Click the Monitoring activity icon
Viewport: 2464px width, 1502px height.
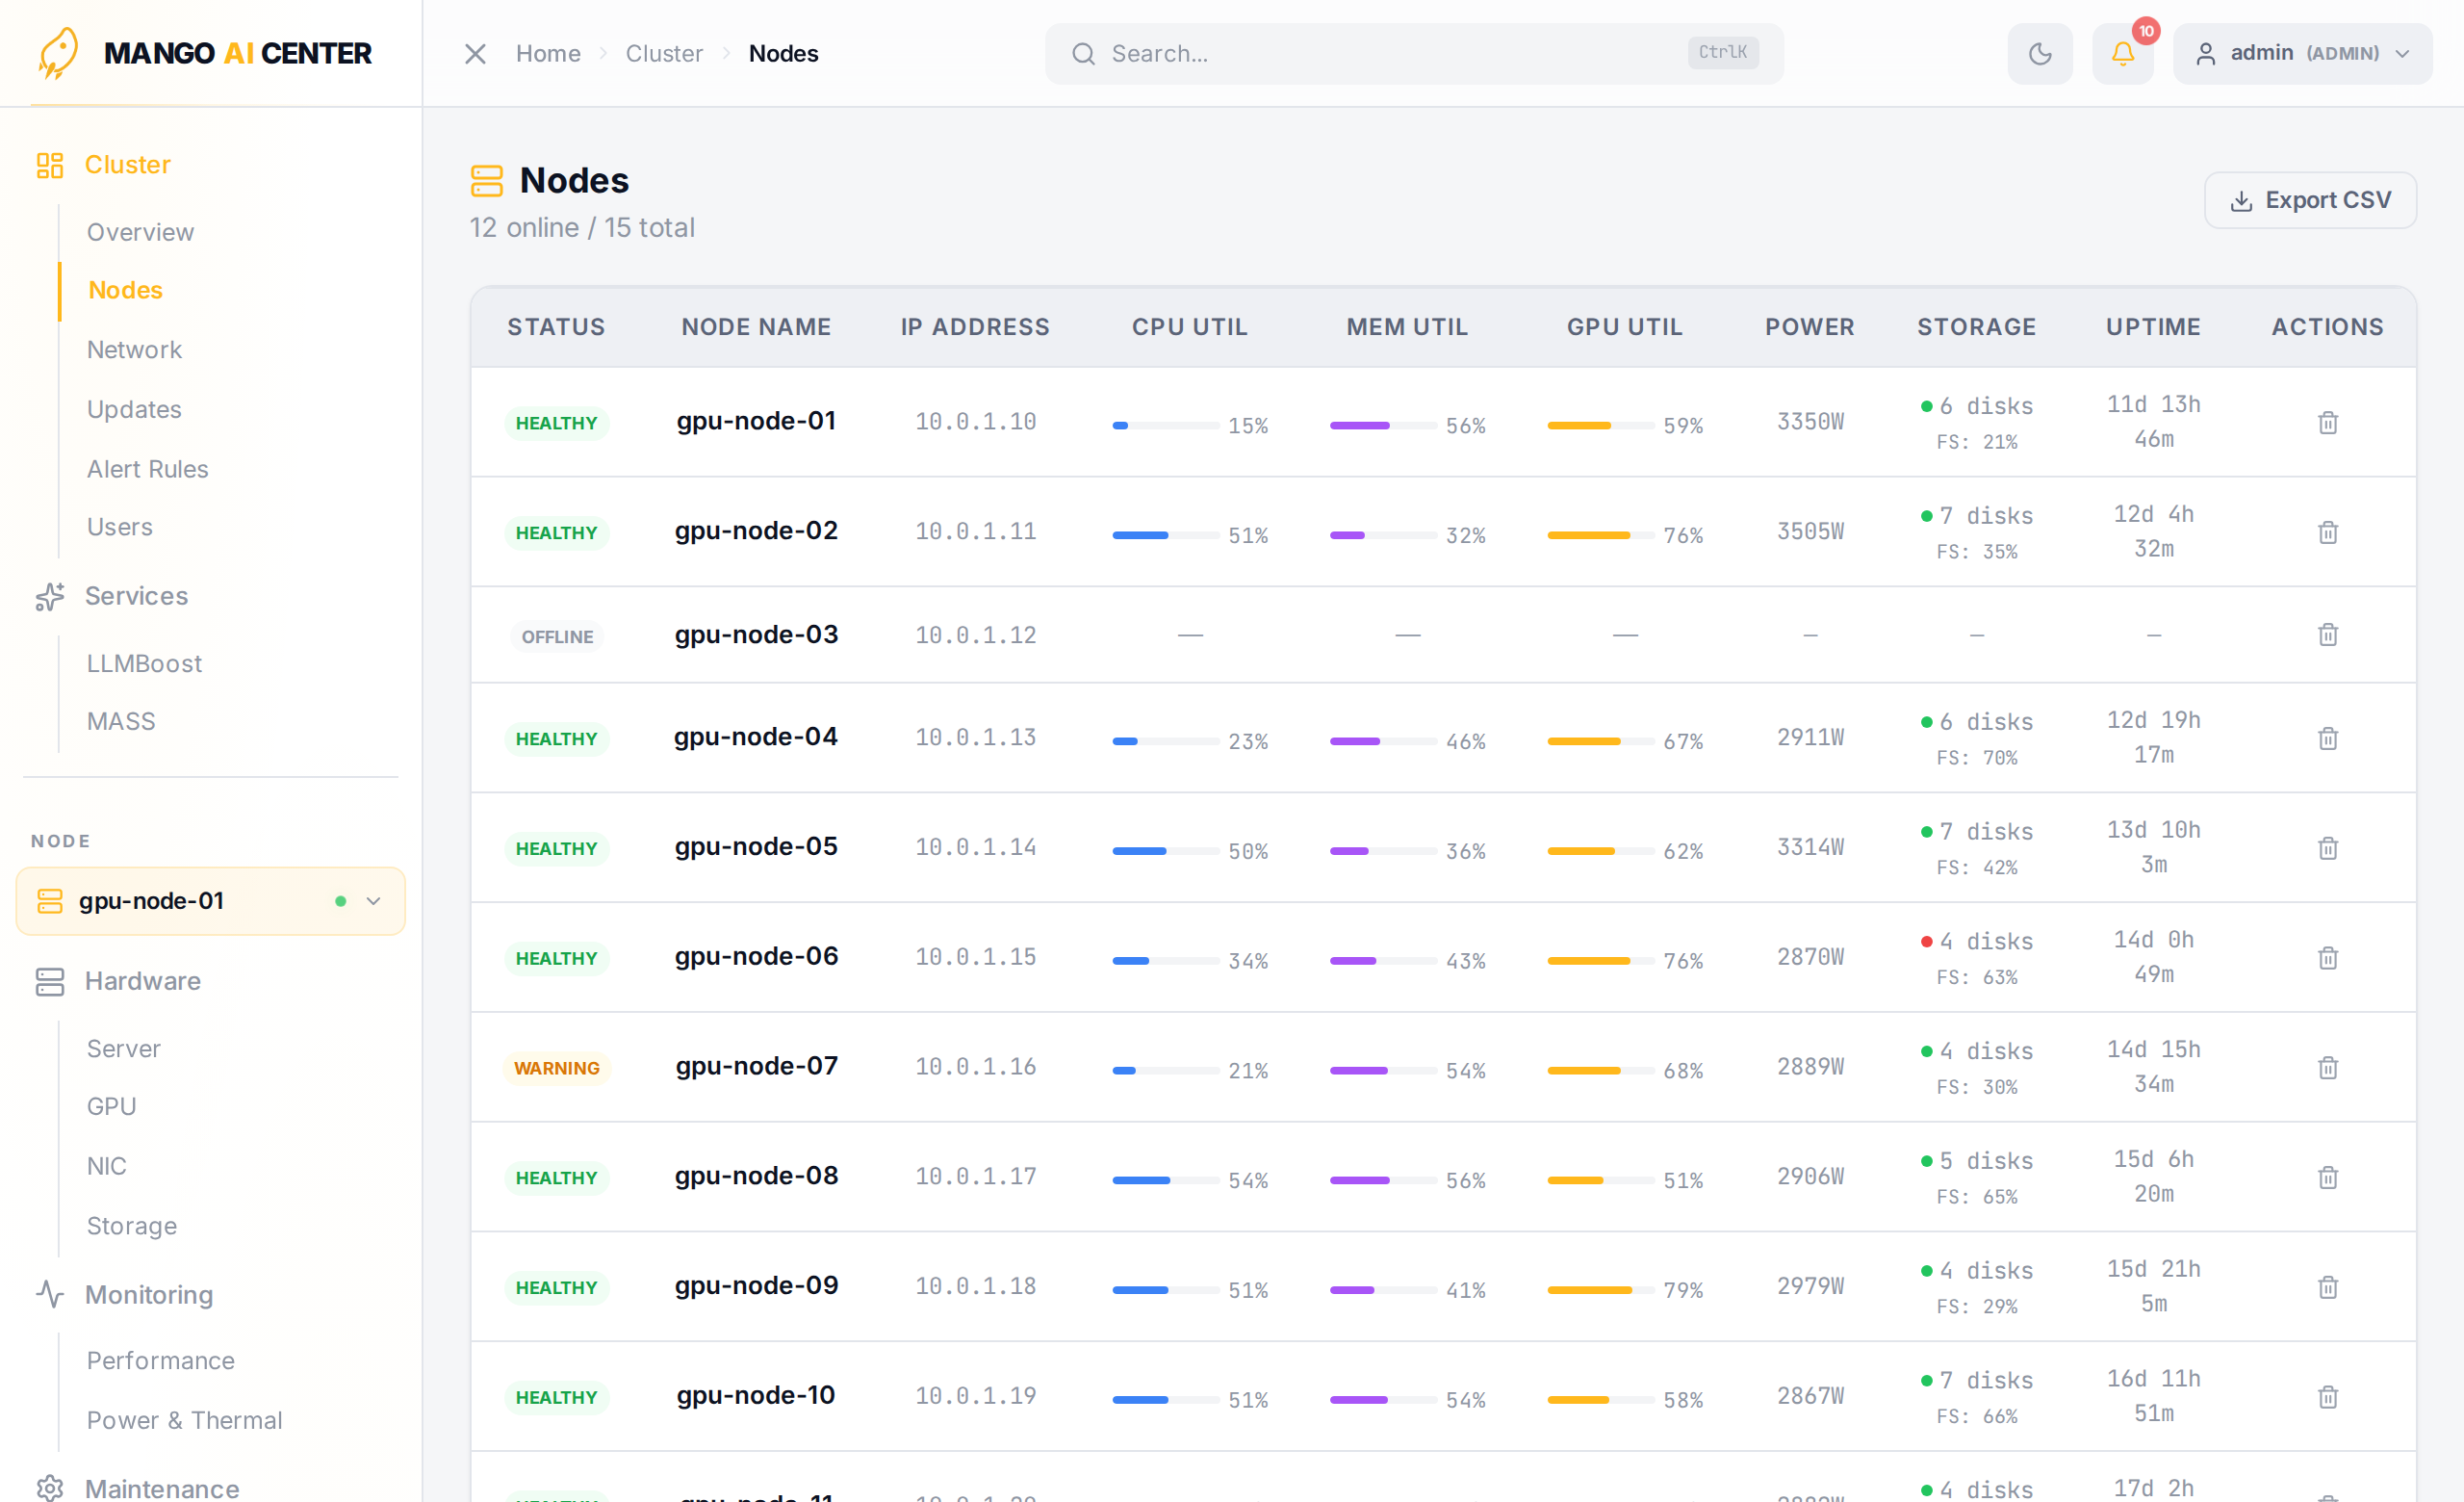point(50,1295)
